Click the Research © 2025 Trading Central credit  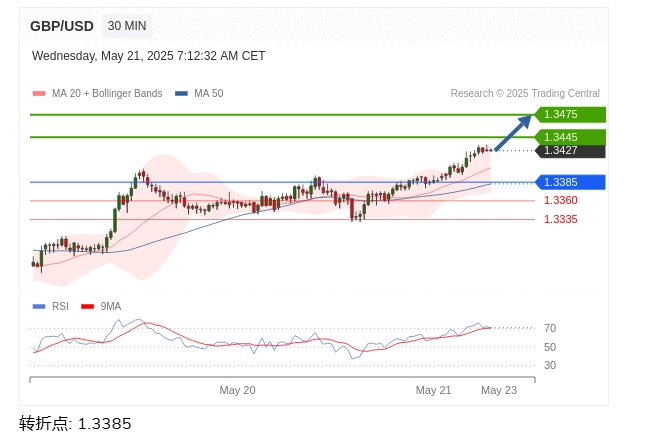(525, 93)
